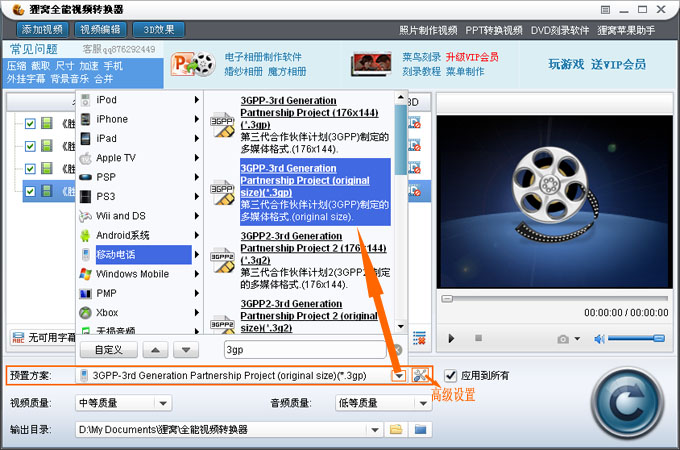Select the iPod device category
680x450 pixels.
138,100
